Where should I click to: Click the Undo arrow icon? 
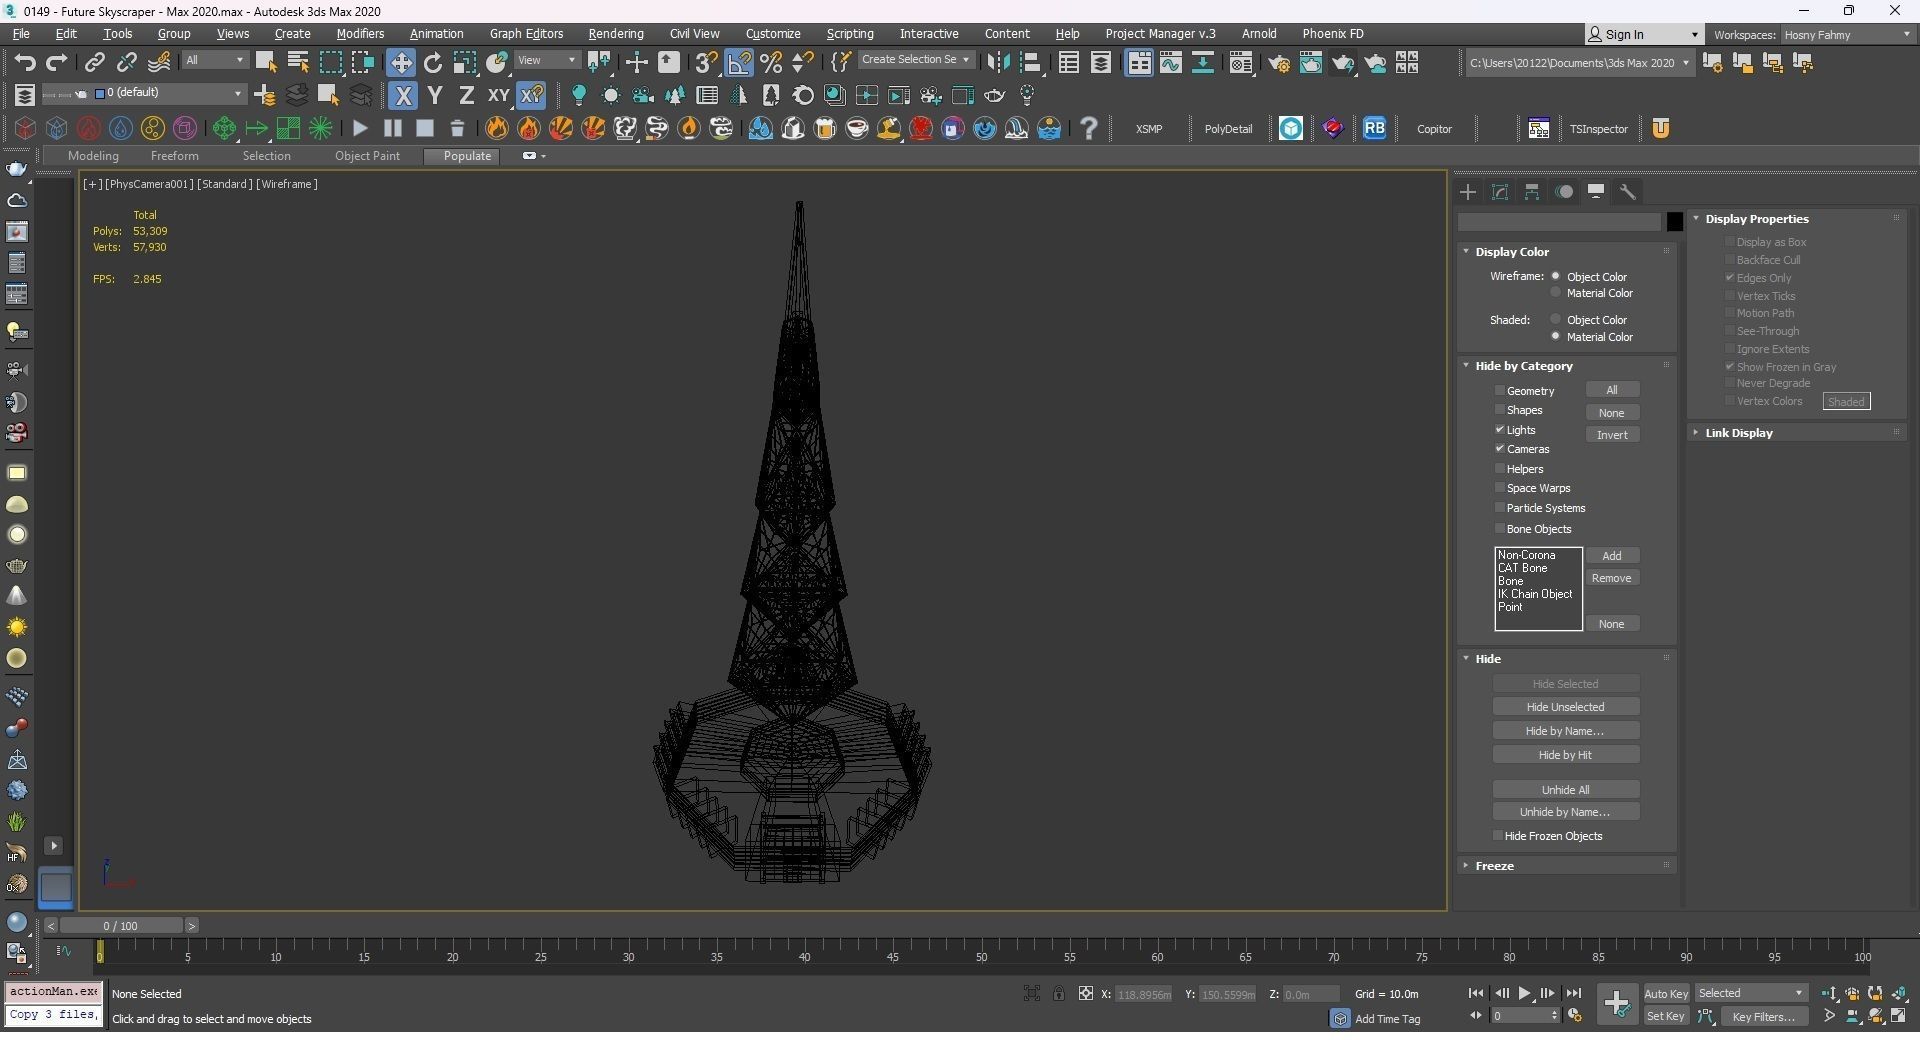[x=25, y=62]
